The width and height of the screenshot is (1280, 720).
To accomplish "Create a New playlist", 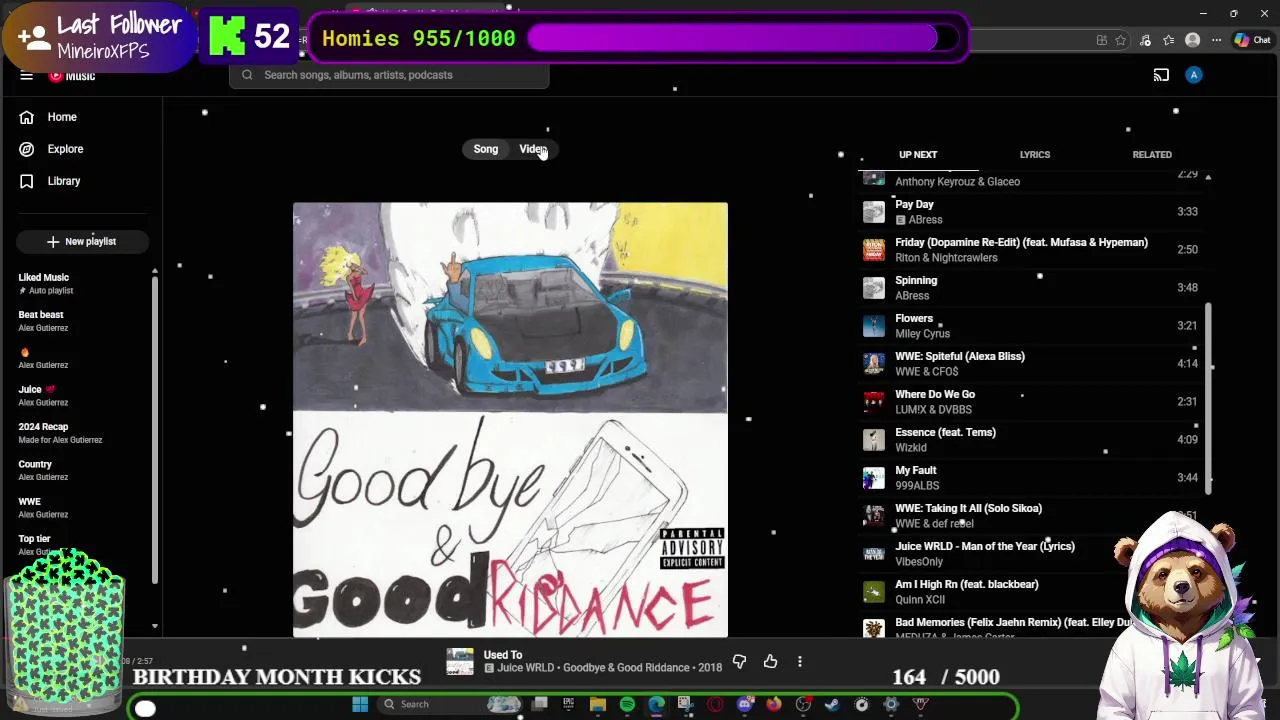I will [82, 241].
